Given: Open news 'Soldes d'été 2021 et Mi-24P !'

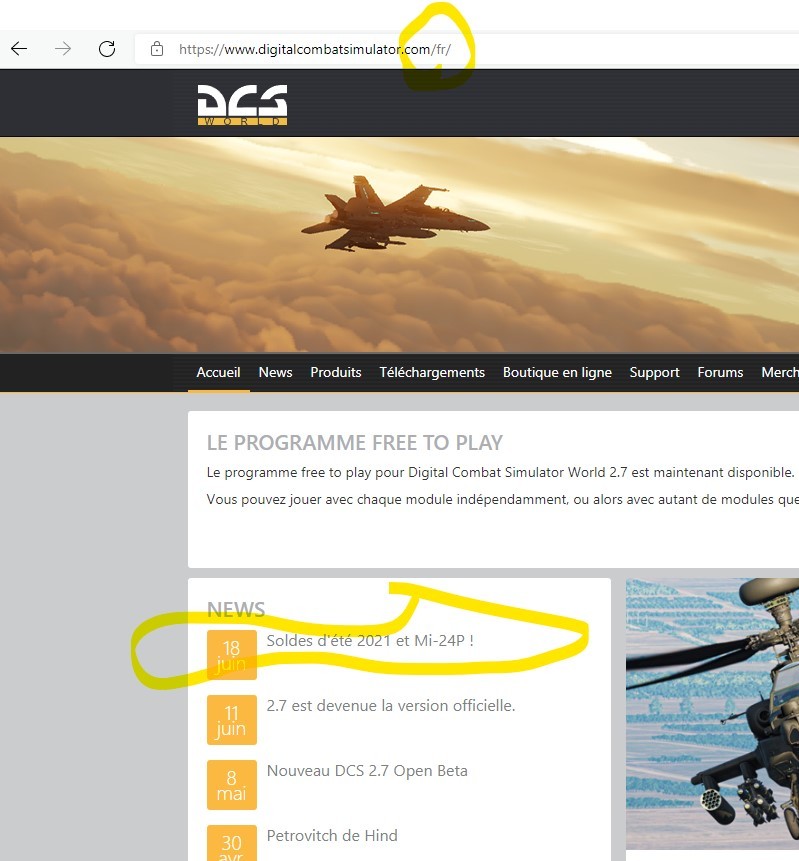Looking at the screenshot, I should pyautogui.click(x=370, y=640).
